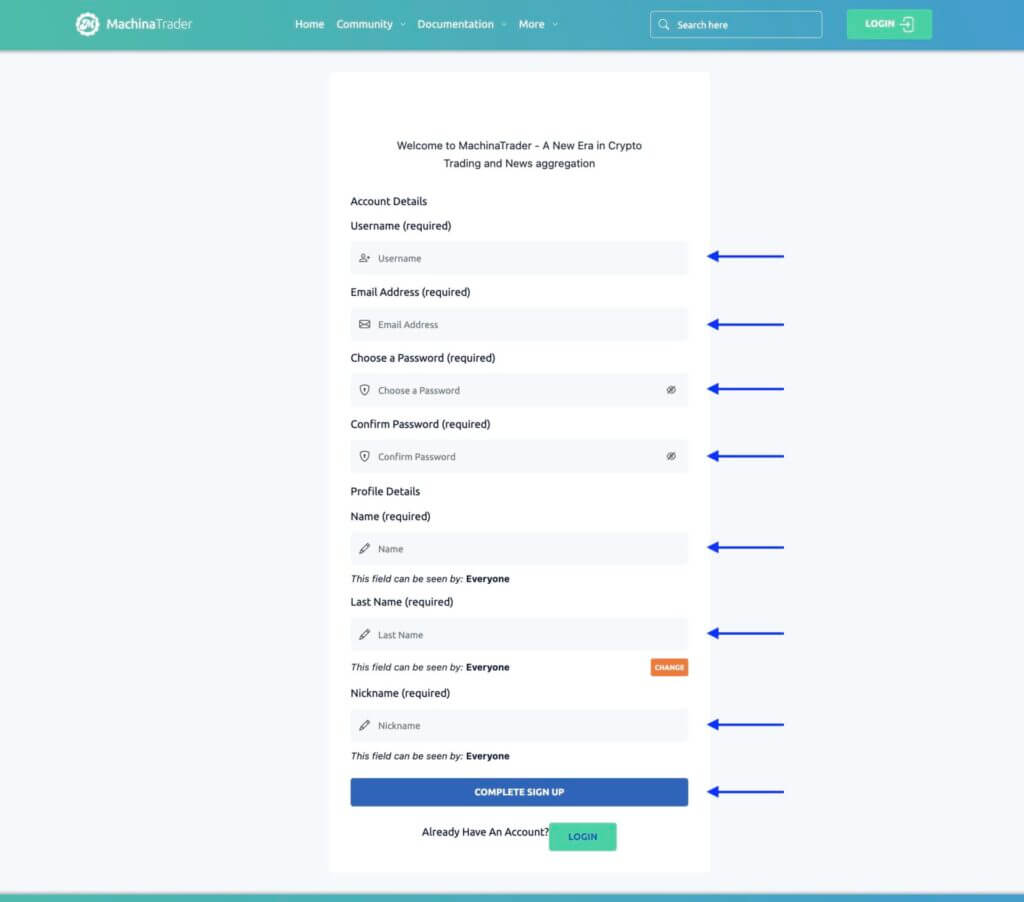Open the Community menu
This screenshot has height=902, width=1024.
click(364, 24)
